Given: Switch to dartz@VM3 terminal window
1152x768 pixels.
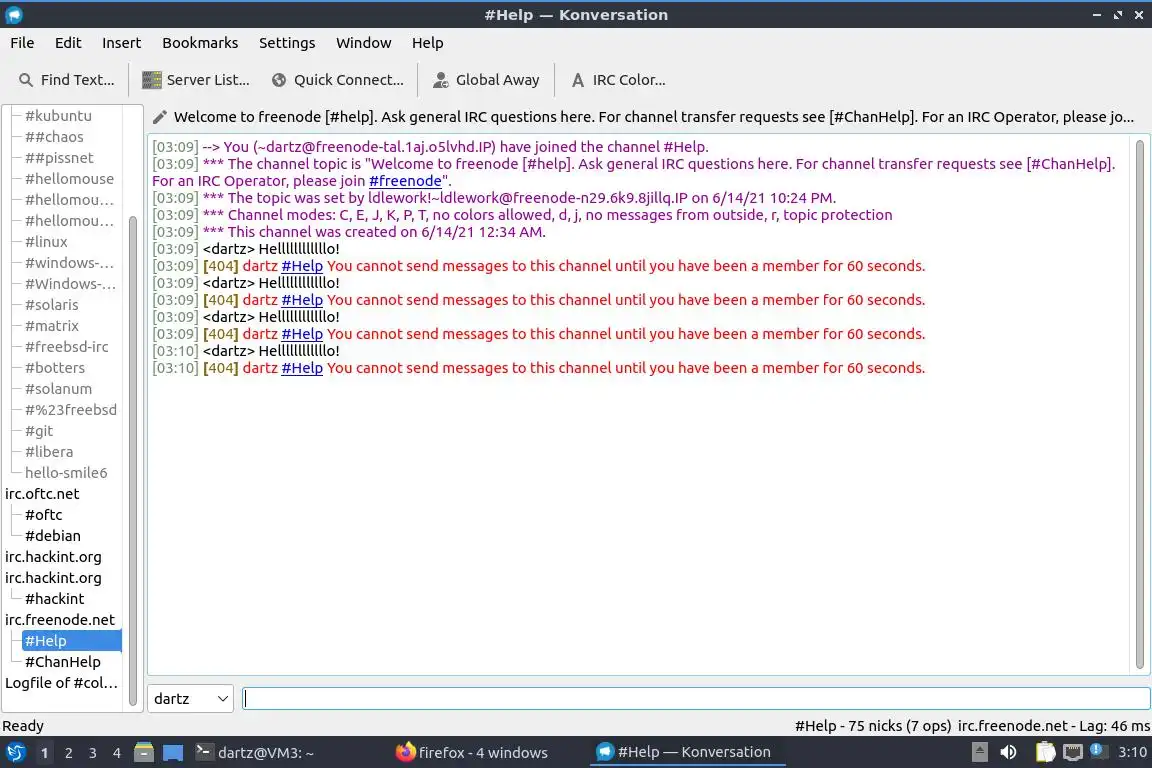Looking at the screenshot, I should (x=255, y=752).
